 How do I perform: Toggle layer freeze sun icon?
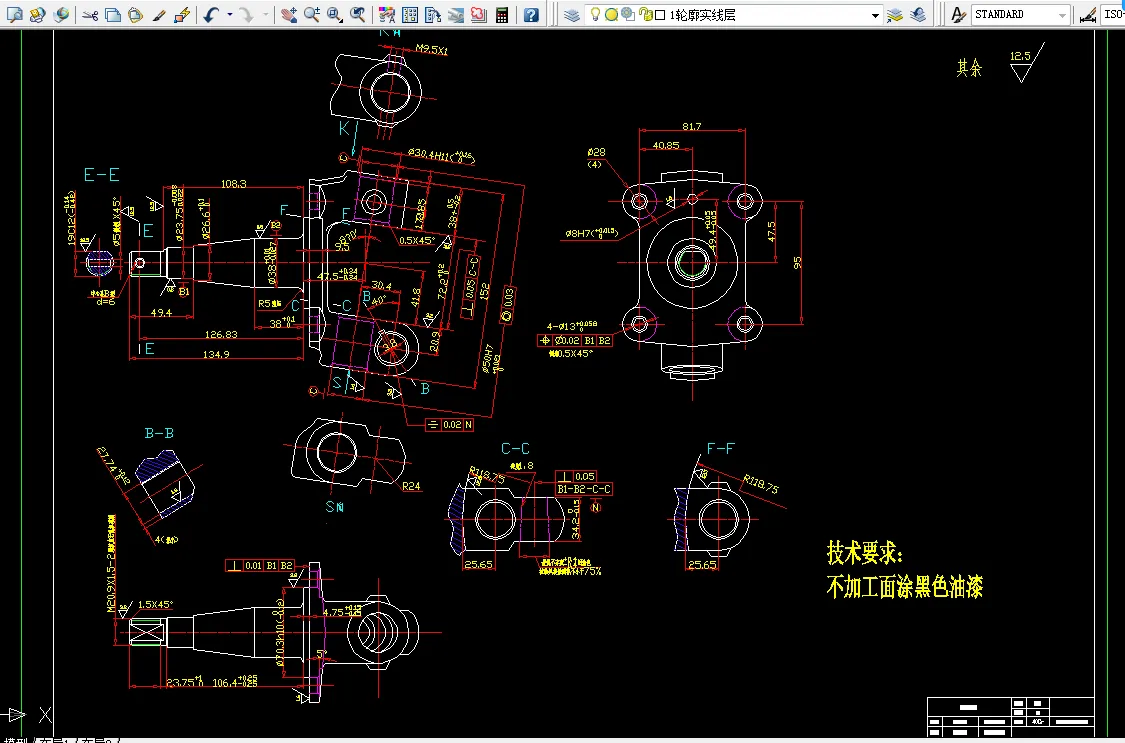611,14
